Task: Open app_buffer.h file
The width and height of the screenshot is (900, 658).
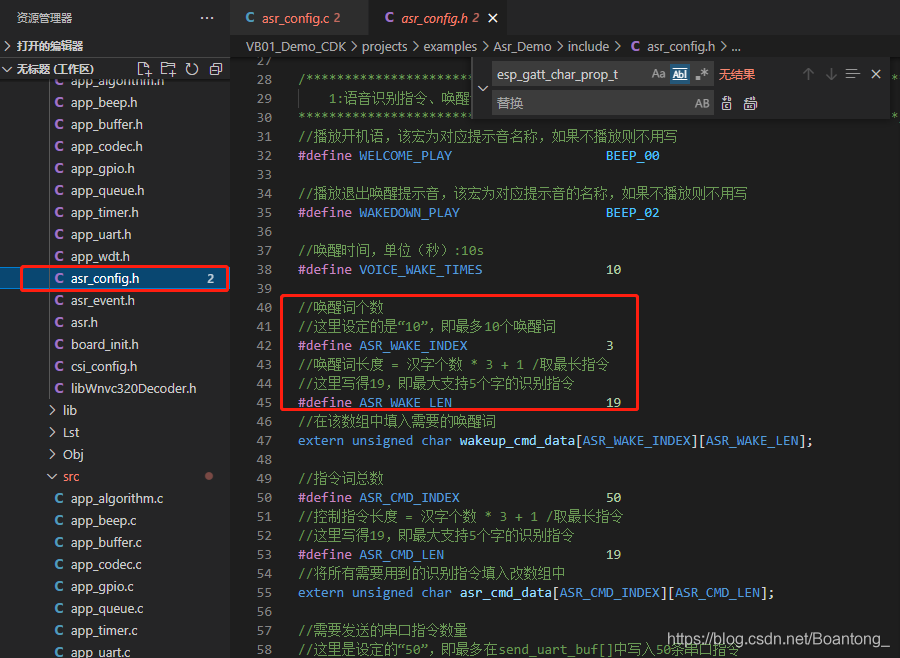Action: (x=115, y=125)
